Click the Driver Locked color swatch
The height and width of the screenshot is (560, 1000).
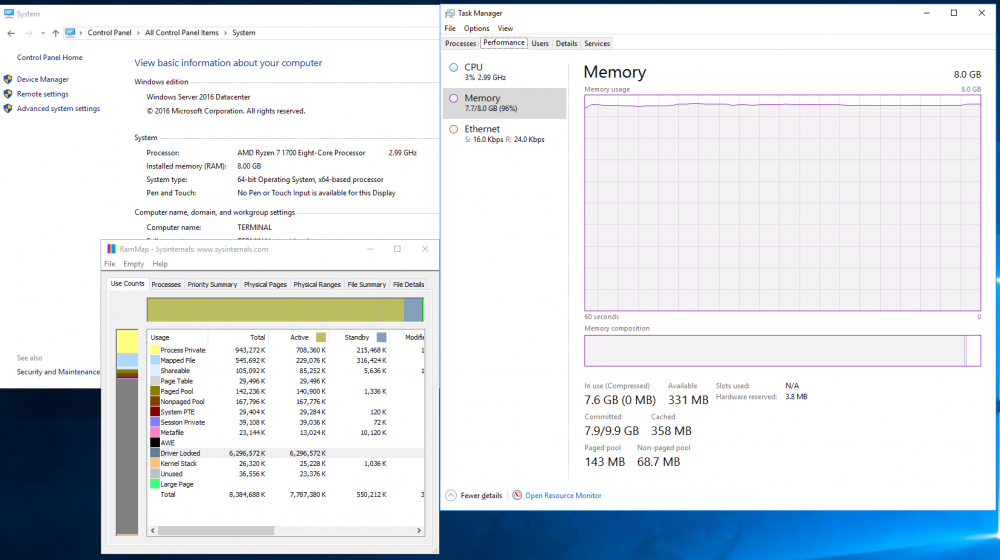155,453
